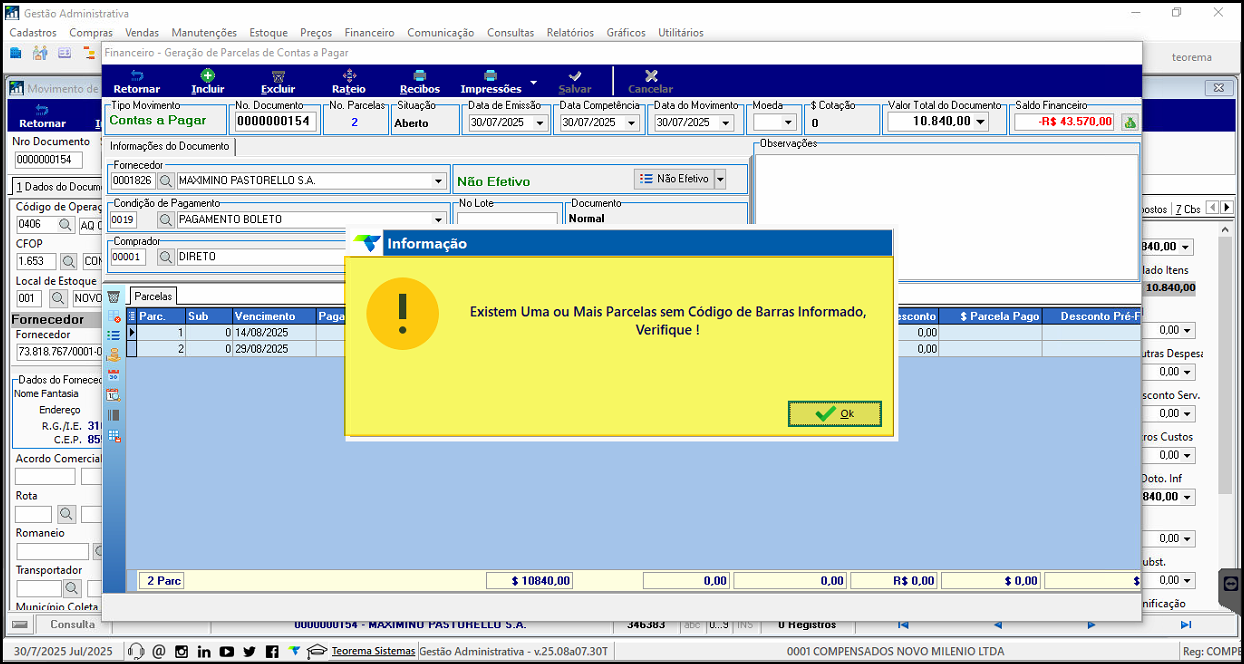
Task: Expand the Moeda combo box
Action: (788, 123)
